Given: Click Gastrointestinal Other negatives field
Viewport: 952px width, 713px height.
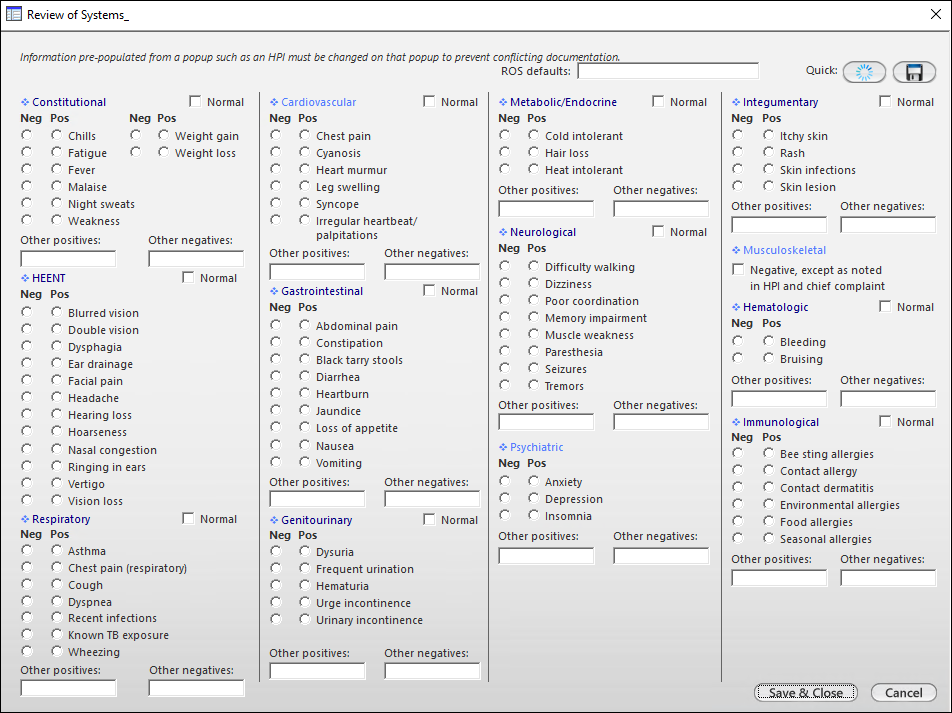Looking at the screenshot, I should (432, 499).
